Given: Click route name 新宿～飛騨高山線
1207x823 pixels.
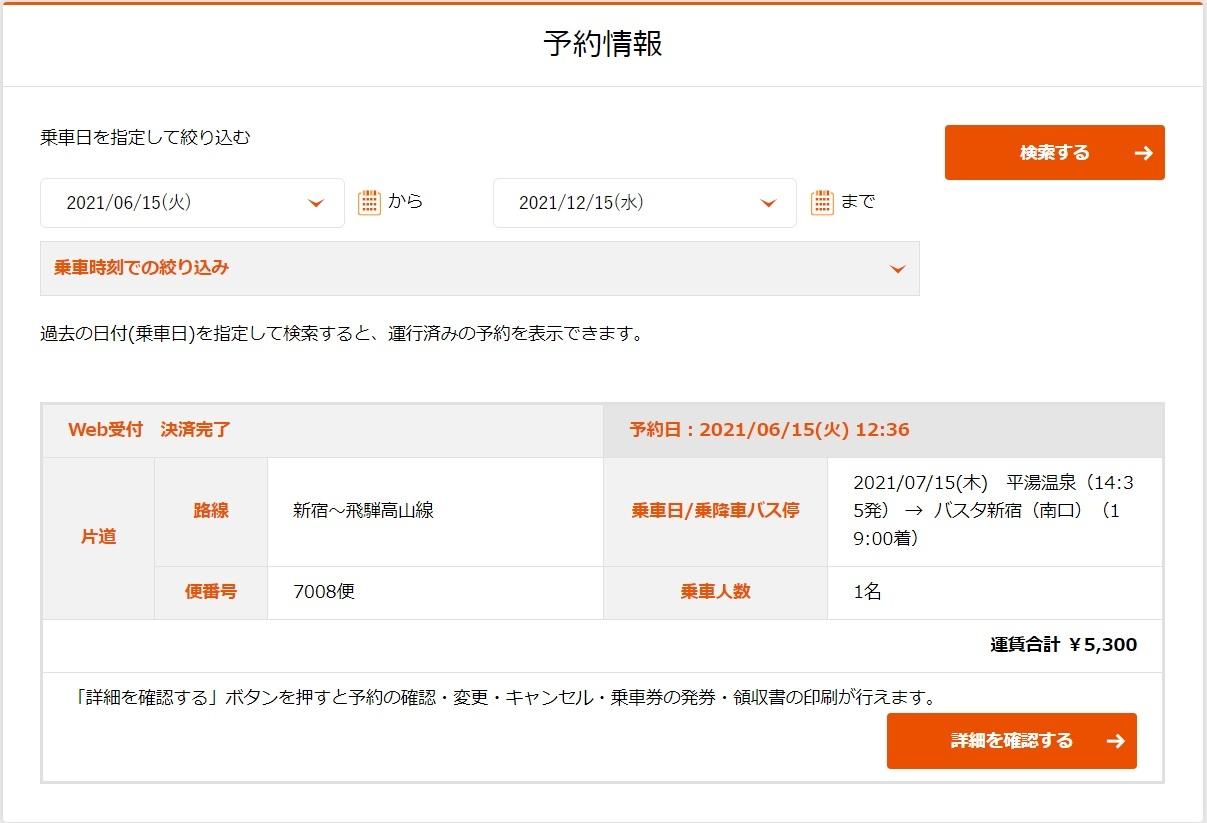Looking at the screenshot, I should (x=363, y=511).
